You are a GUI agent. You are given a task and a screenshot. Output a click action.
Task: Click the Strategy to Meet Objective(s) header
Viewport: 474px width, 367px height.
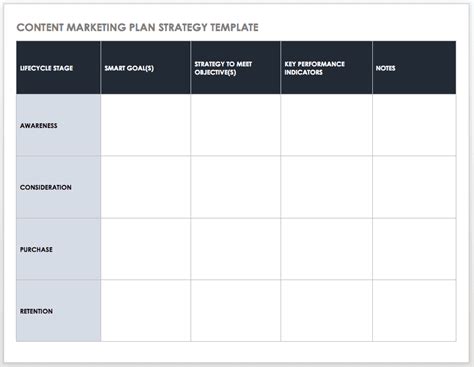(236, 68)
